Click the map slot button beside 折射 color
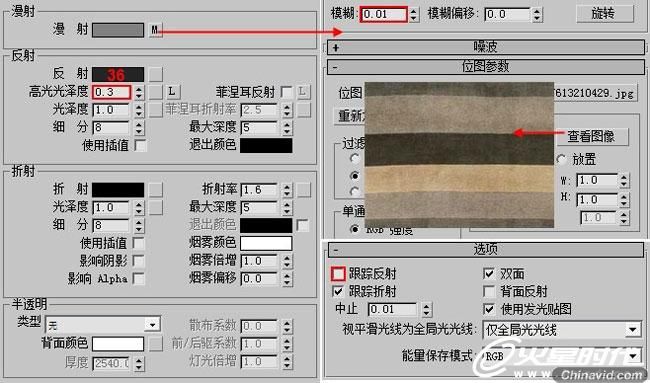The image size is (650, 383). (x=155, y=189)
